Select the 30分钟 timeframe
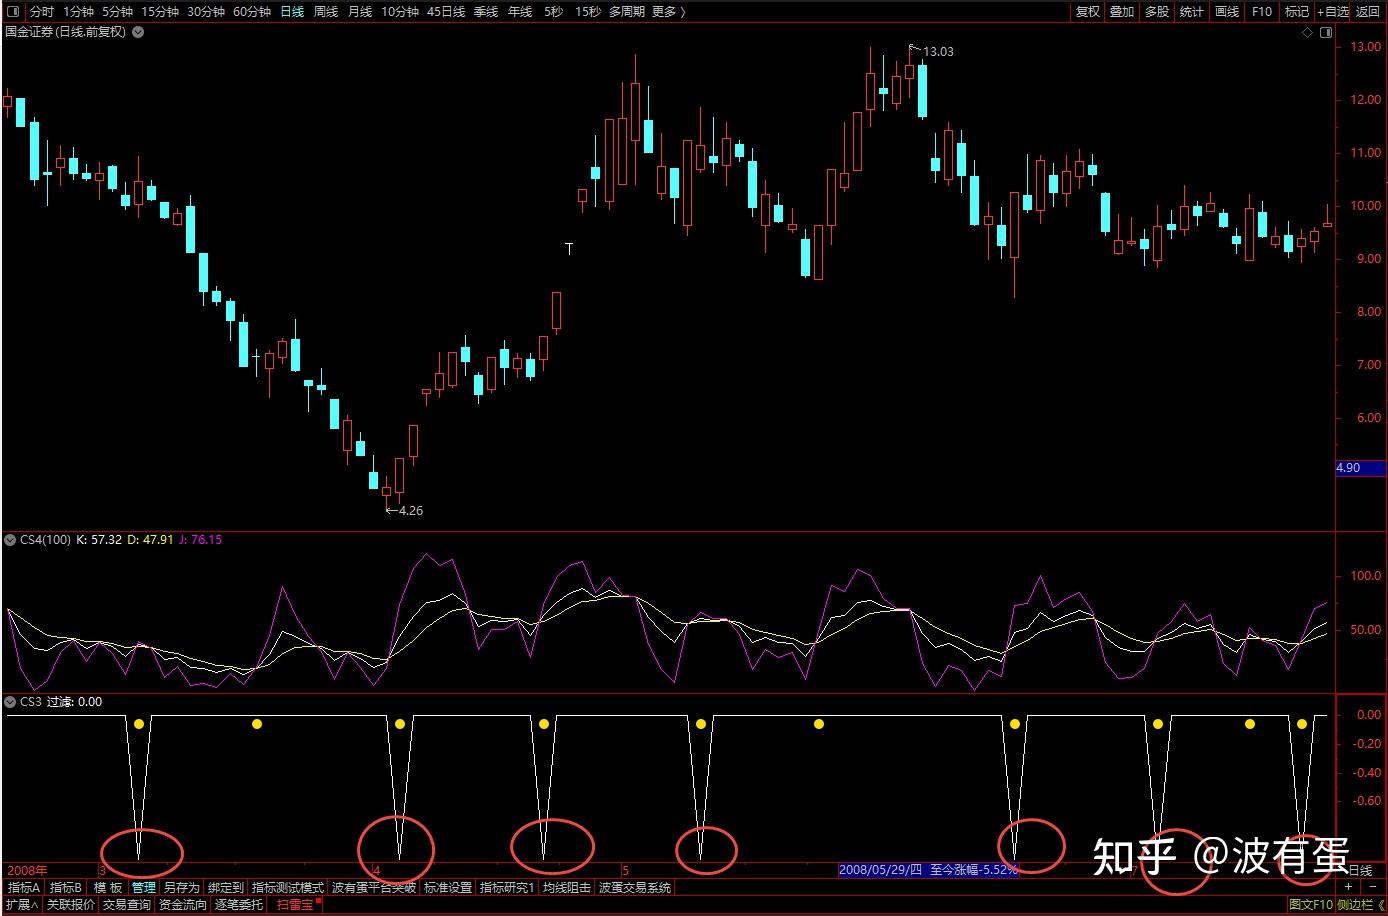Viewport: 1388px width, 916px height. (206, 12)
